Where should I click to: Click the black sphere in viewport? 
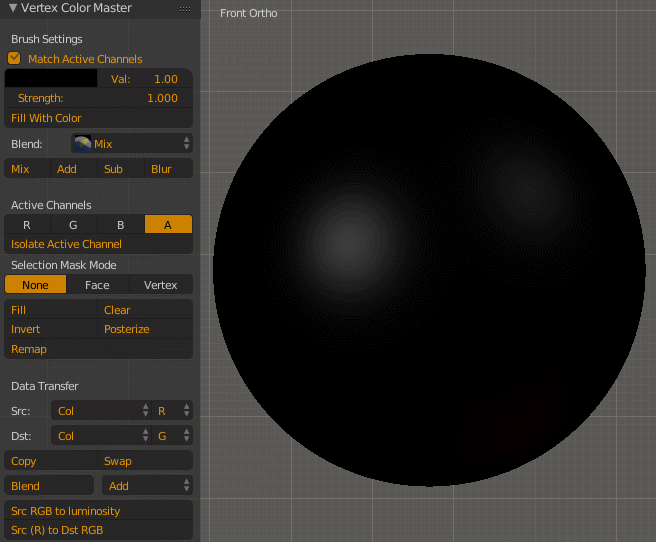pos(429,270)
